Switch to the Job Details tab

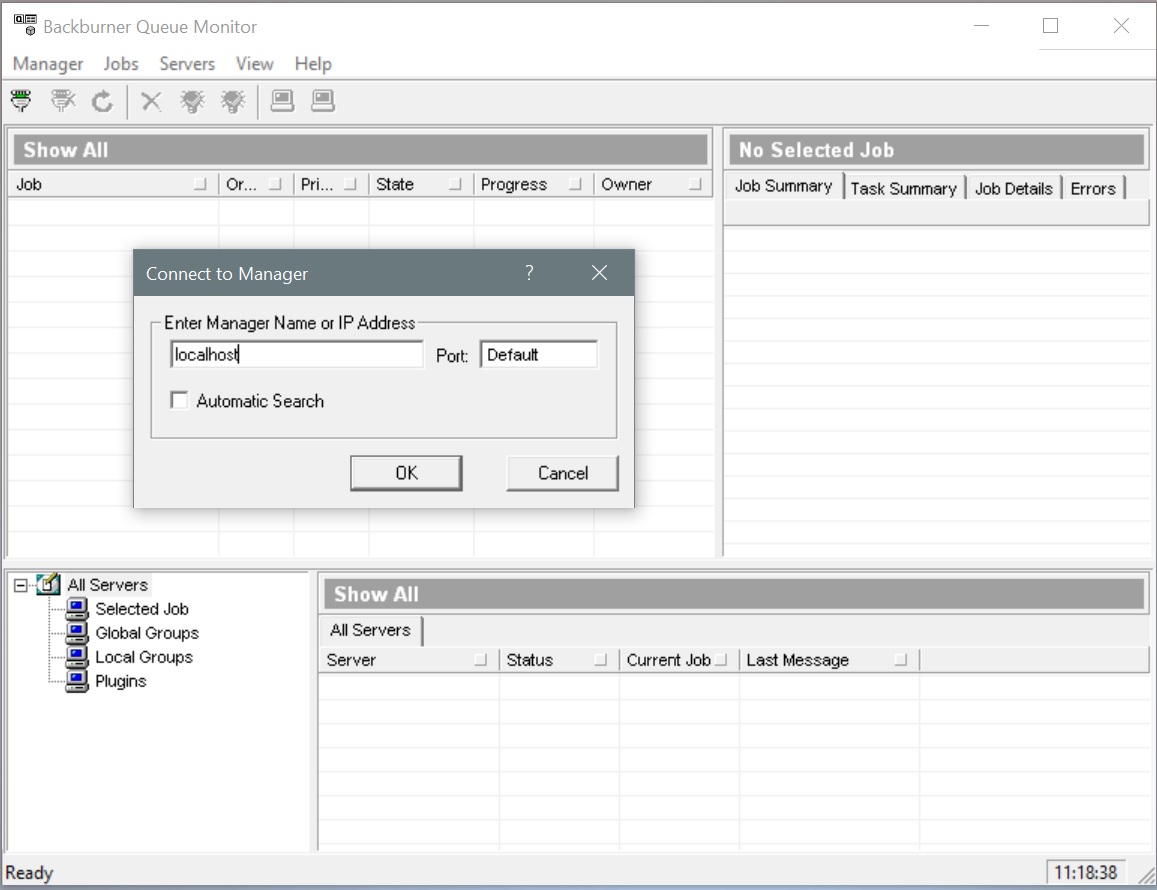click(x=1014, y=188)
